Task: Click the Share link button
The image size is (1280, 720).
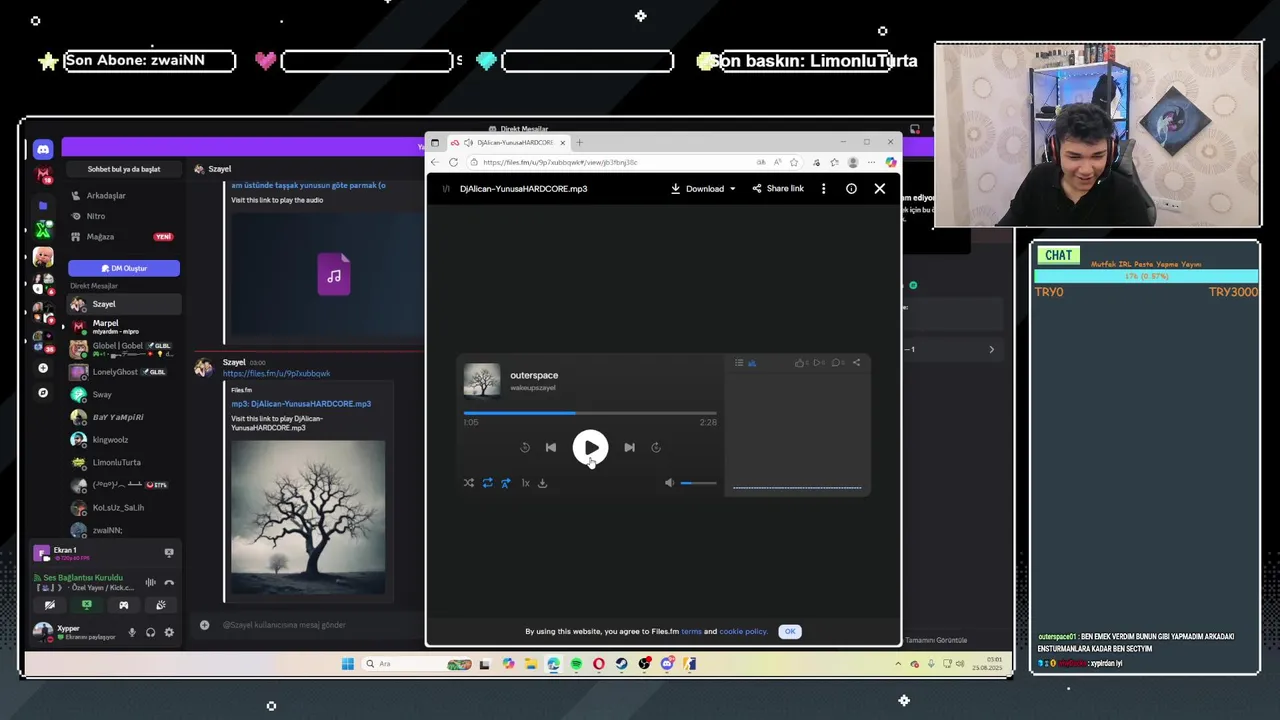Action: tap(778, 188)
